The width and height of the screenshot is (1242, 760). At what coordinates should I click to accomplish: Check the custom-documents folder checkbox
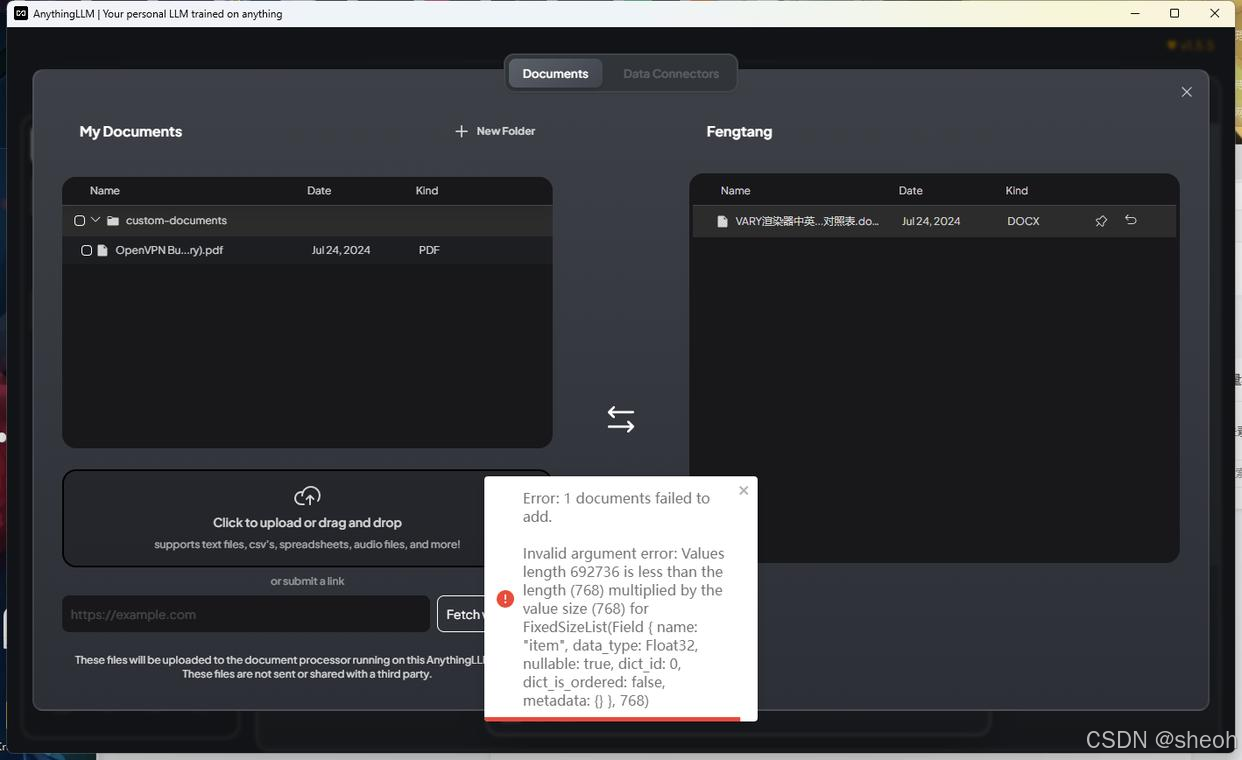80,220
